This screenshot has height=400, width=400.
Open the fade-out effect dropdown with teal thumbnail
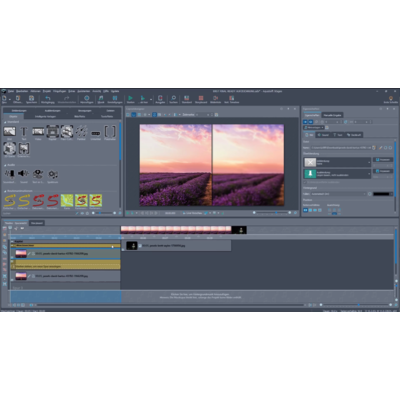click(x=337, y=174)
